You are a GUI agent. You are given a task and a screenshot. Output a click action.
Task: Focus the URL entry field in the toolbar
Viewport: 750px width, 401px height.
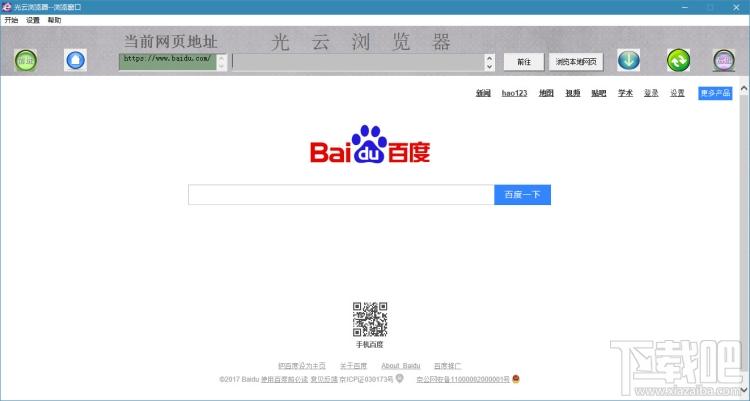[358, 62]
